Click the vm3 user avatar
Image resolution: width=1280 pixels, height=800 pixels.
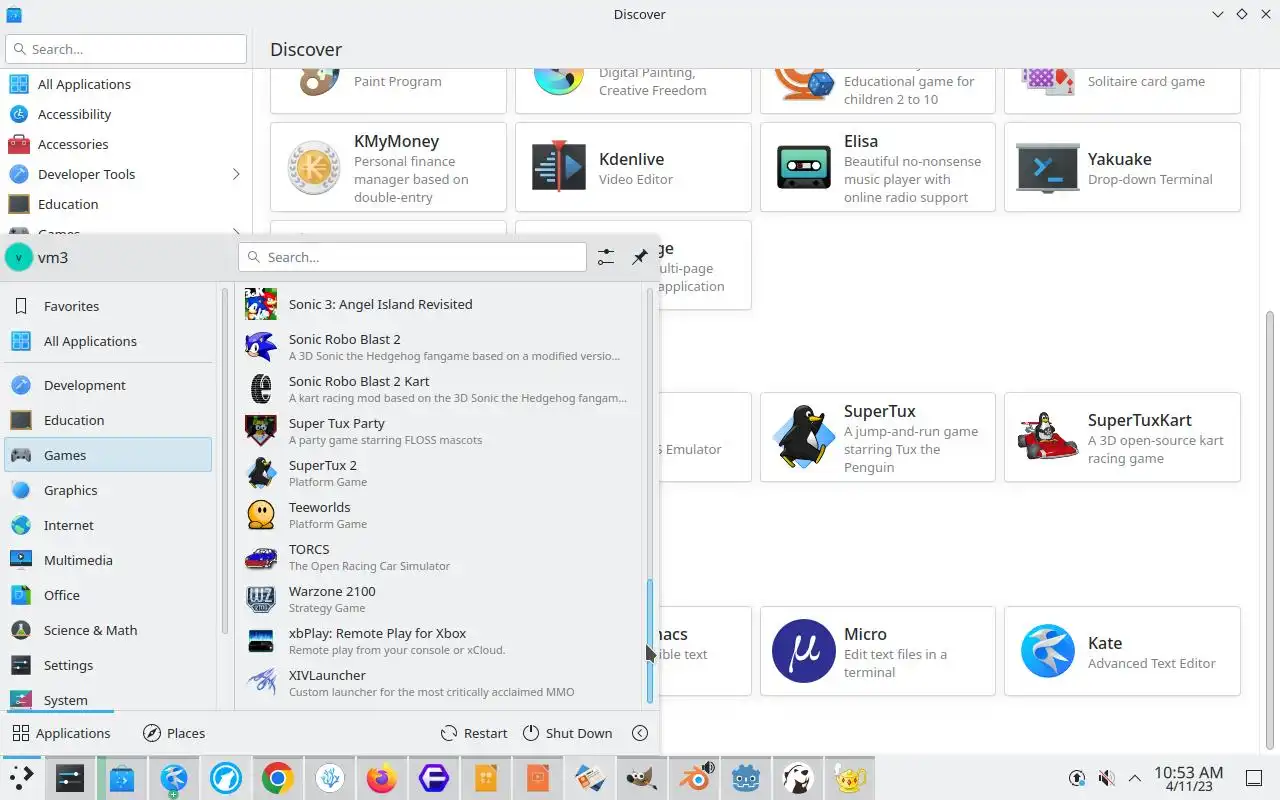click(18, 257)
